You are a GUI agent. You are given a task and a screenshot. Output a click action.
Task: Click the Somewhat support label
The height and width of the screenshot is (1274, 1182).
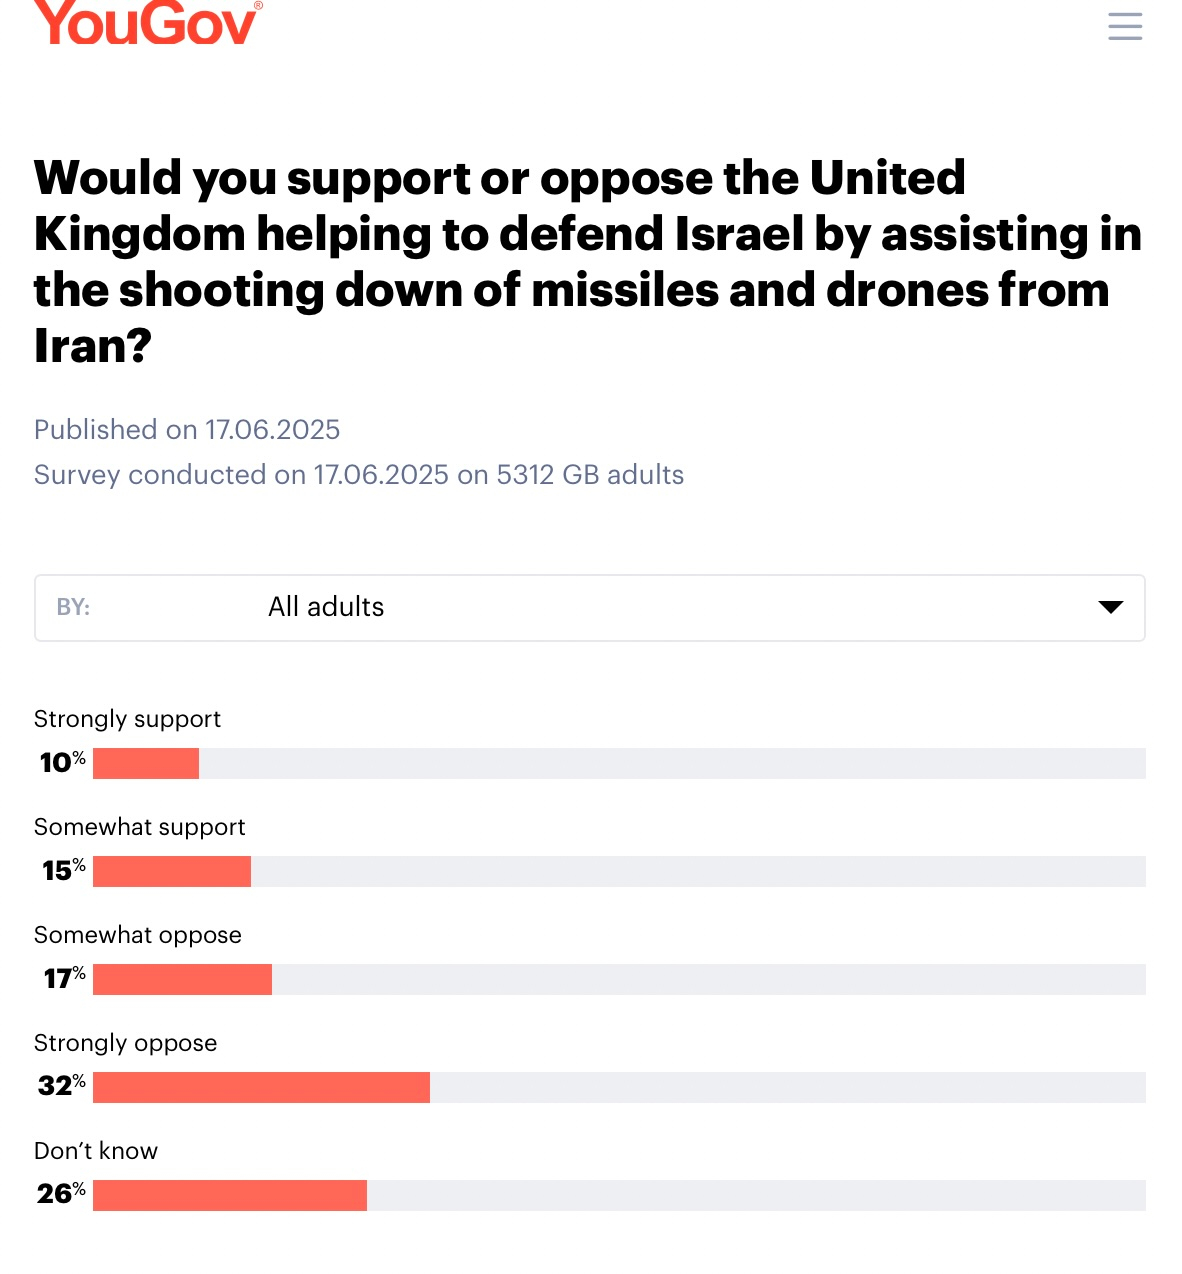pos(139,827)
